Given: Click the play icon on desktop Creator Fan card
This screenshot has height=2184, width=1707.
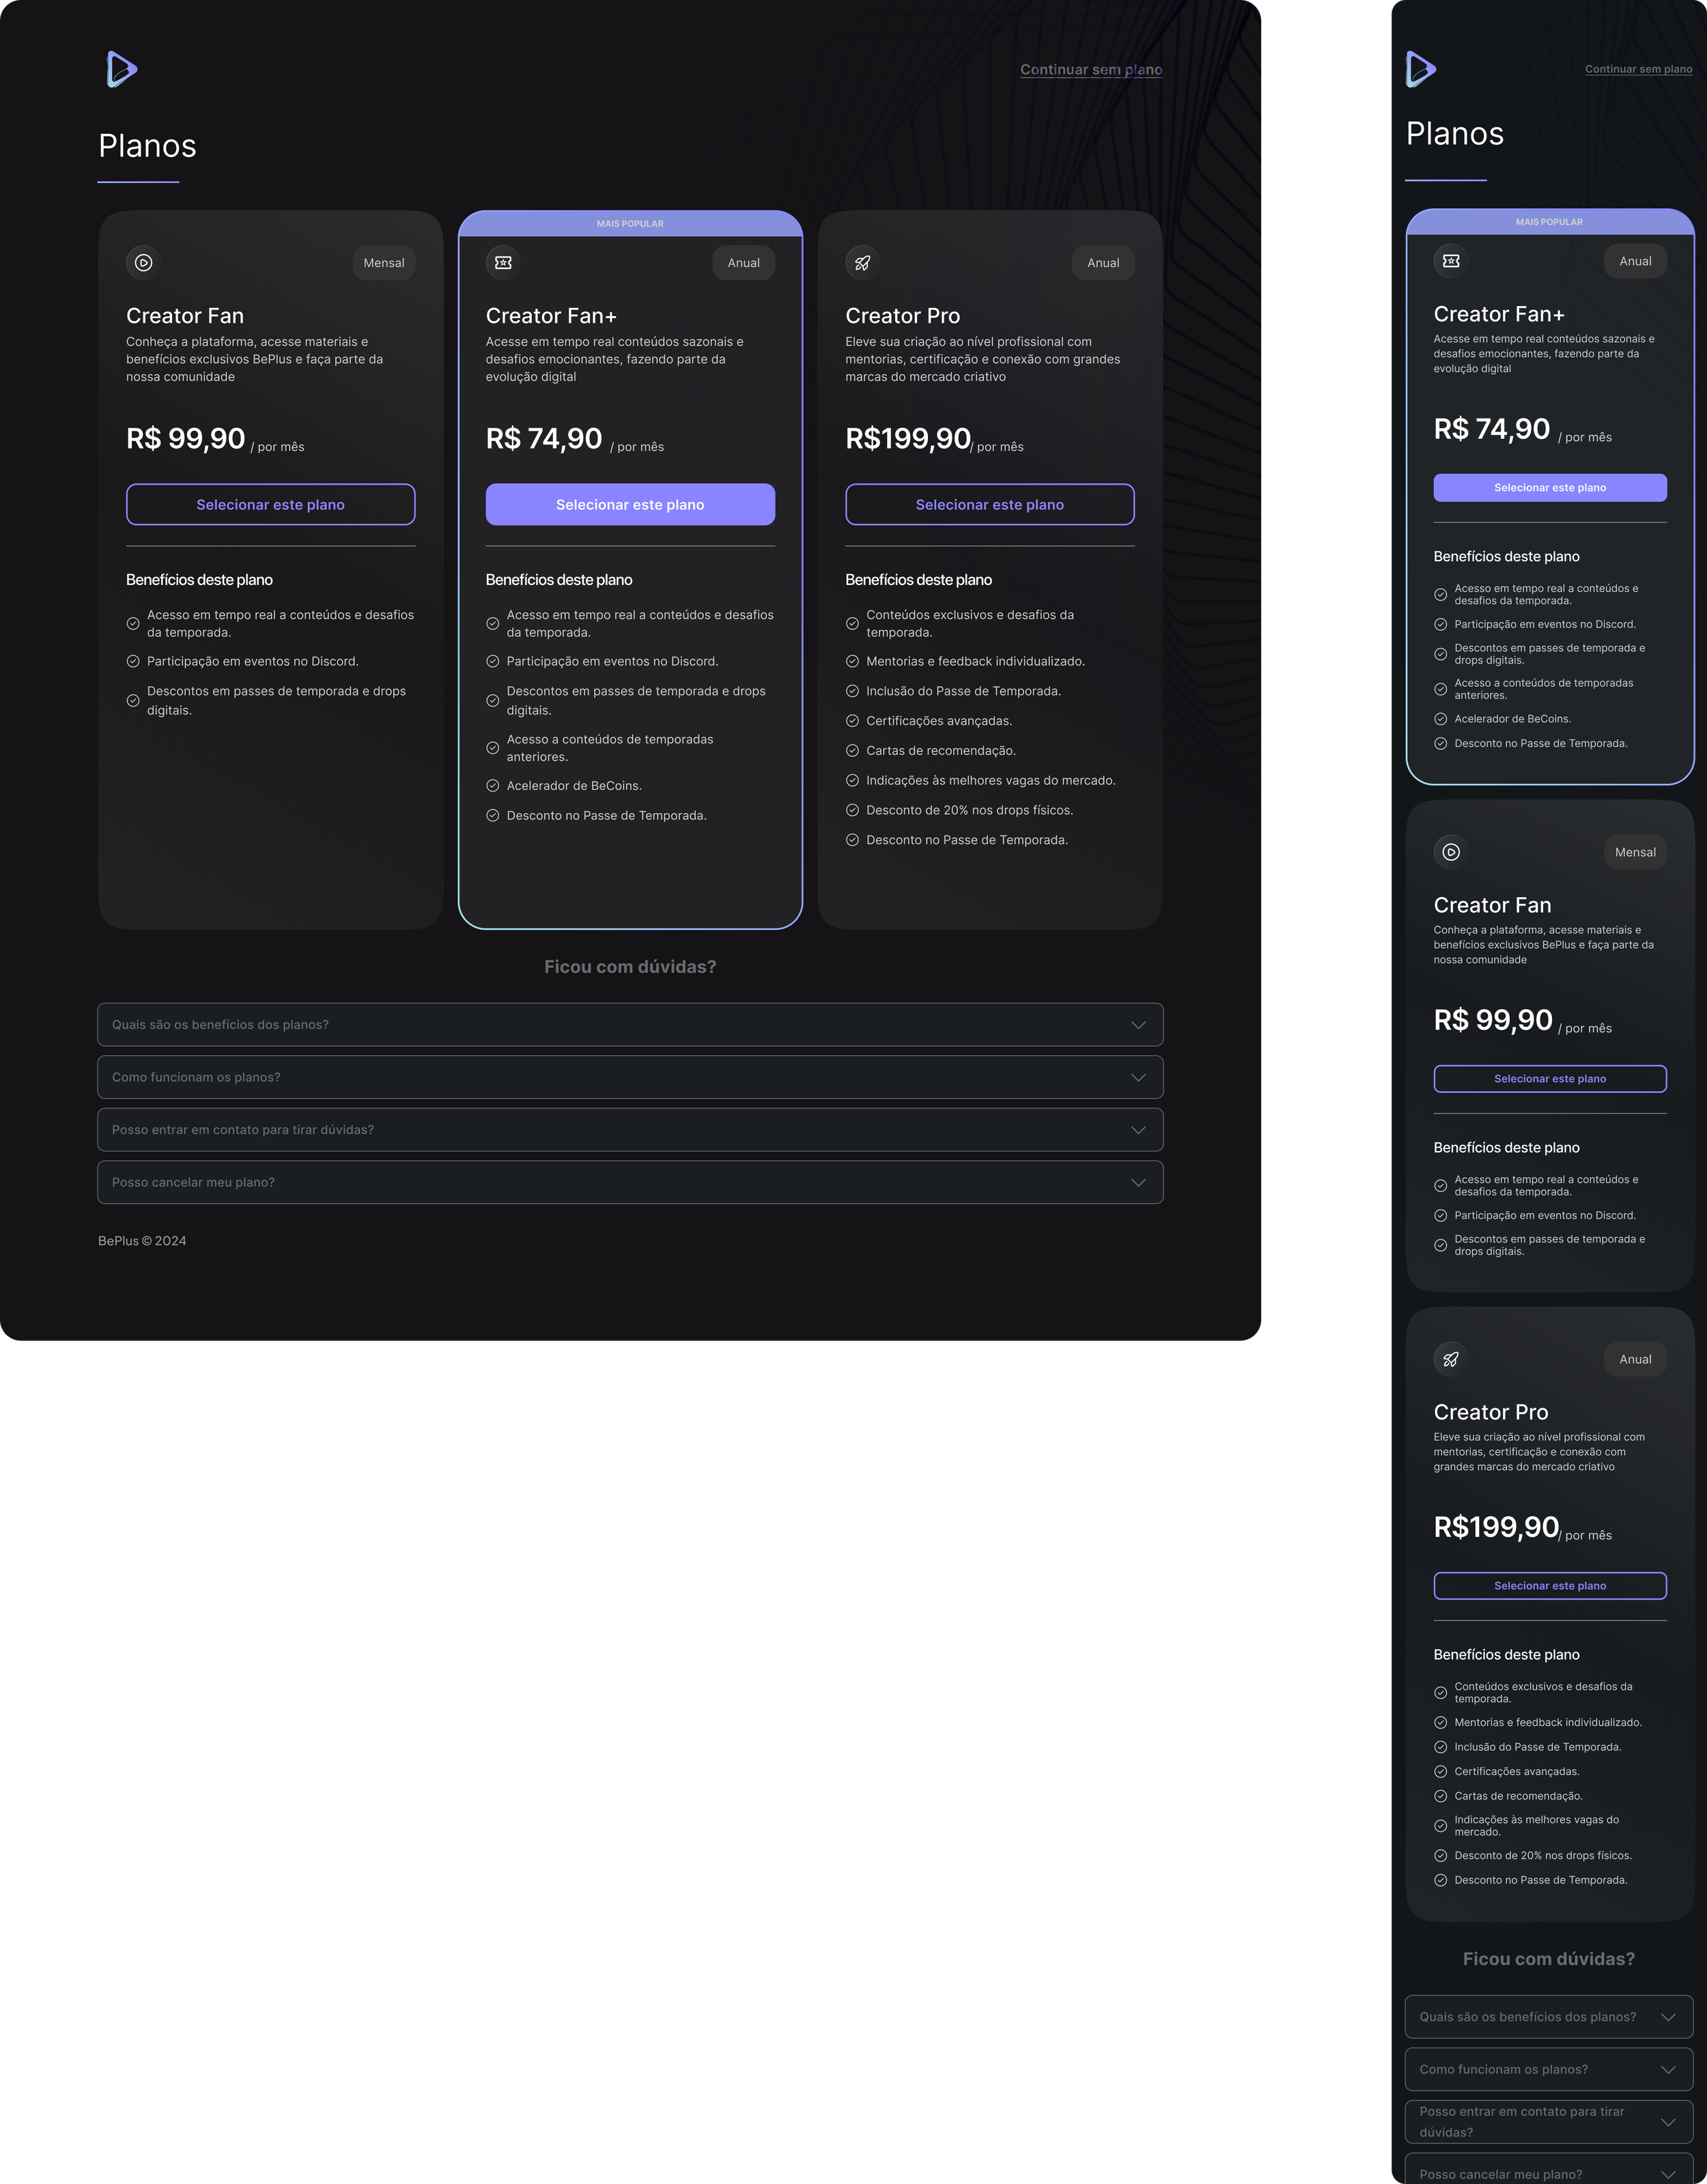Looking at the screenshot, I should click(x=144, y=263).
